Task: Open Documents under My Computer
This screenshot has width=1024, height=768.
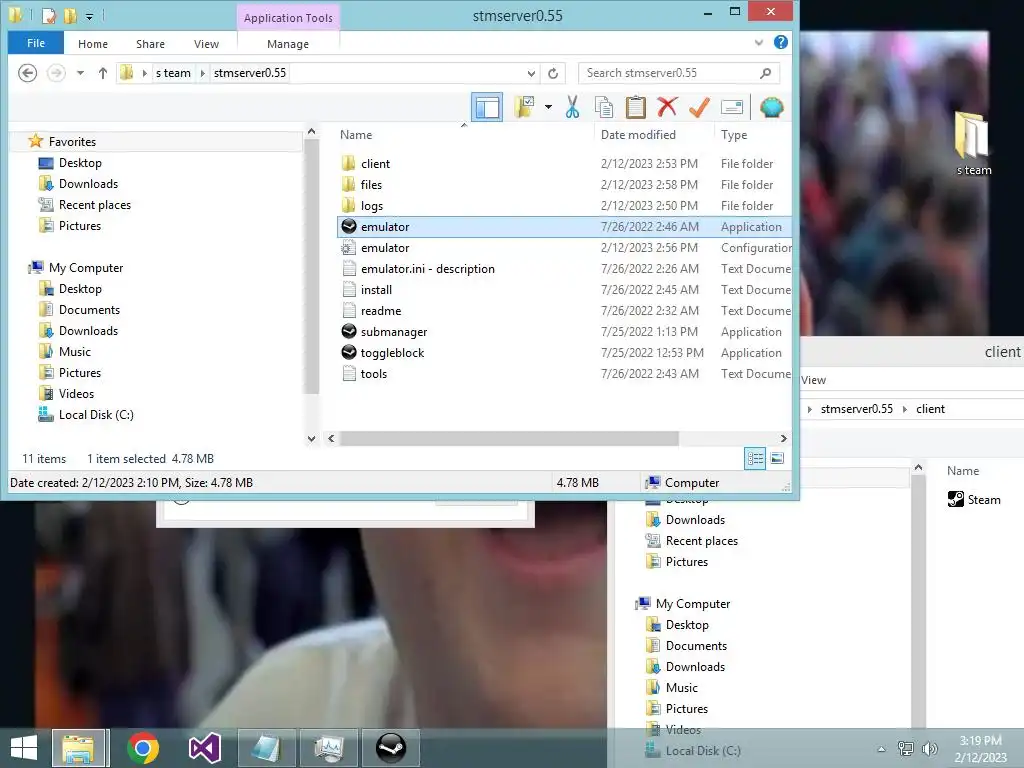Action: tap(89, 310)
